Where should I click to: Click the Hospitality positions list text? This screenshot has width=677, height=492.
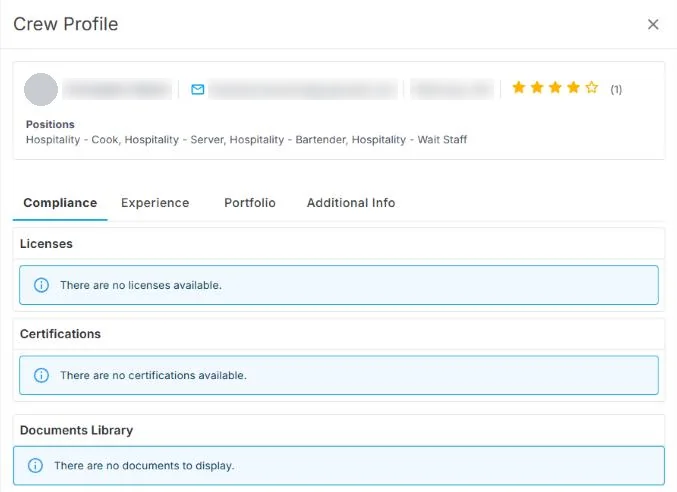(247, 139)
